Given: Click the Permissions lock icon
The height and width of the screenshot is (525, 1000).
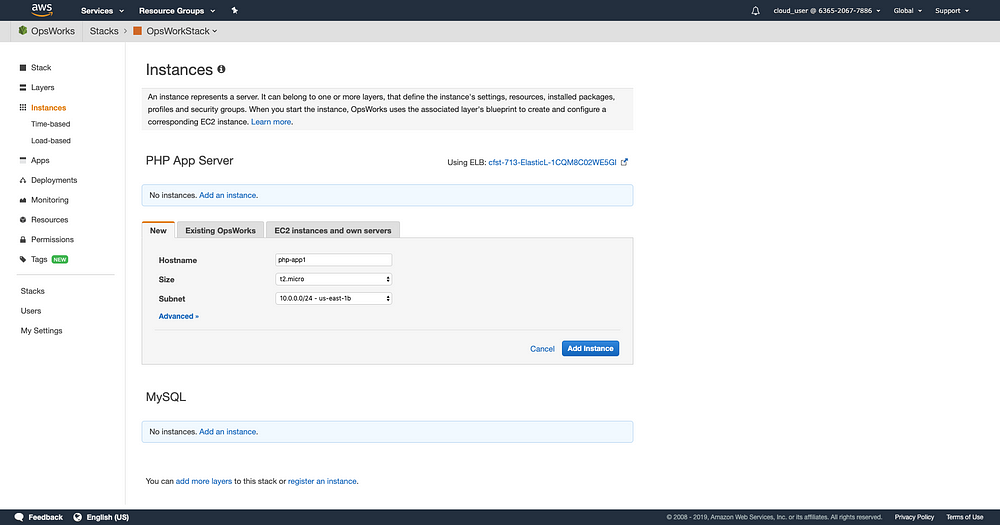Looking at the screenshot, I should click(23, 239).
